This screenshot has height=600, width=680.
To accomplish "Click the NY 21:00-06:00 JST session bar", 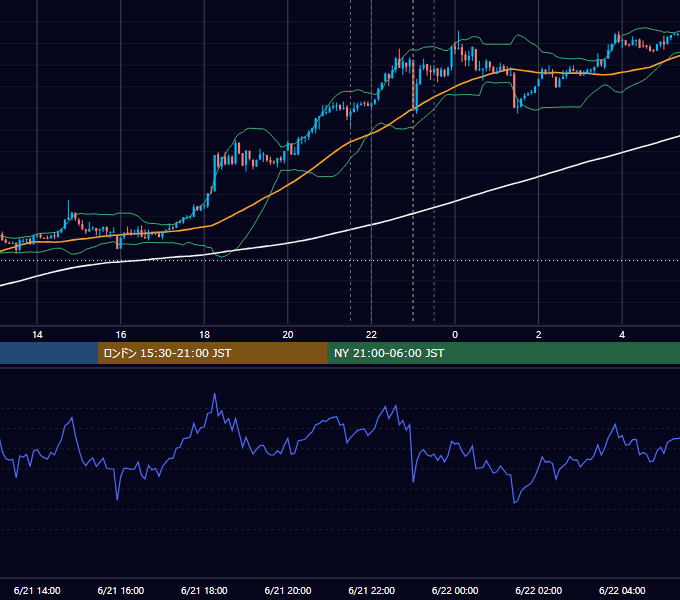I will point(503,353).
